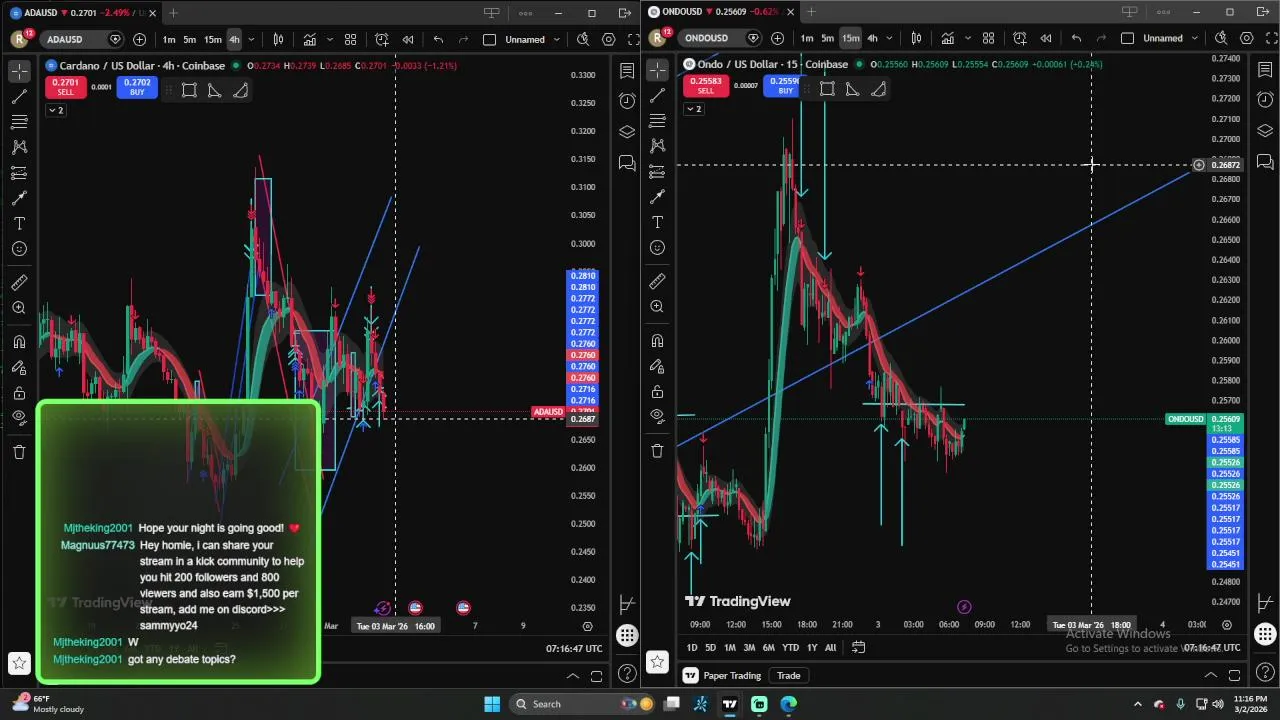Open the chat panel in ONDOUSD right sidebar
1280x720 pixels.
pos(1265,161)
